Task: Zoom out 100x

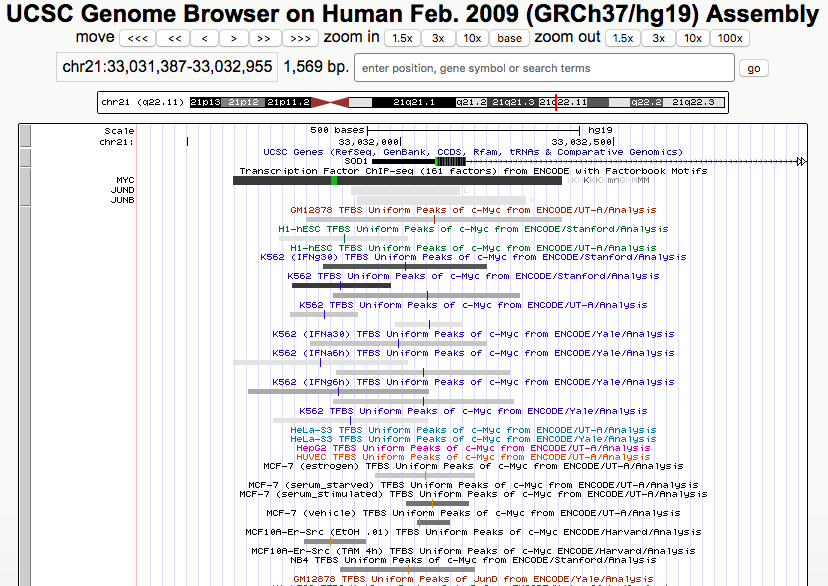Action: [x=730, y=38]
